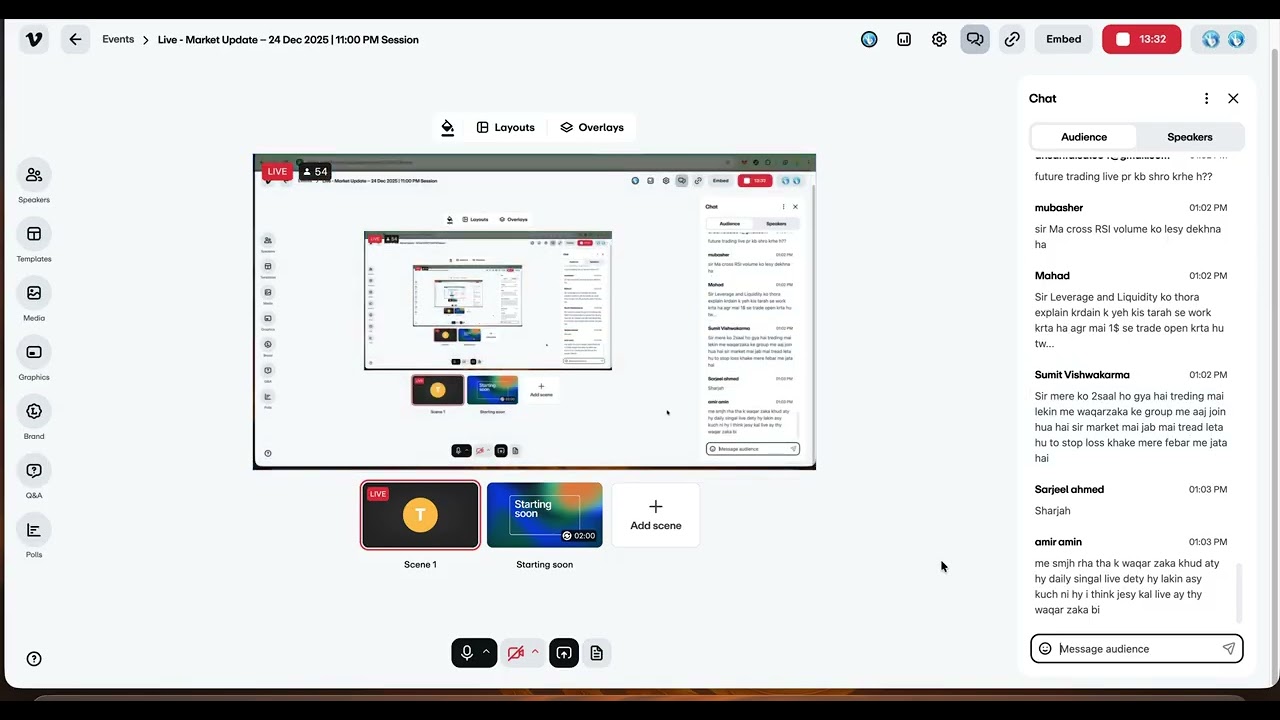
Task: Click Sarjeel ahmed's name in chat
Action: [1069, 490]
